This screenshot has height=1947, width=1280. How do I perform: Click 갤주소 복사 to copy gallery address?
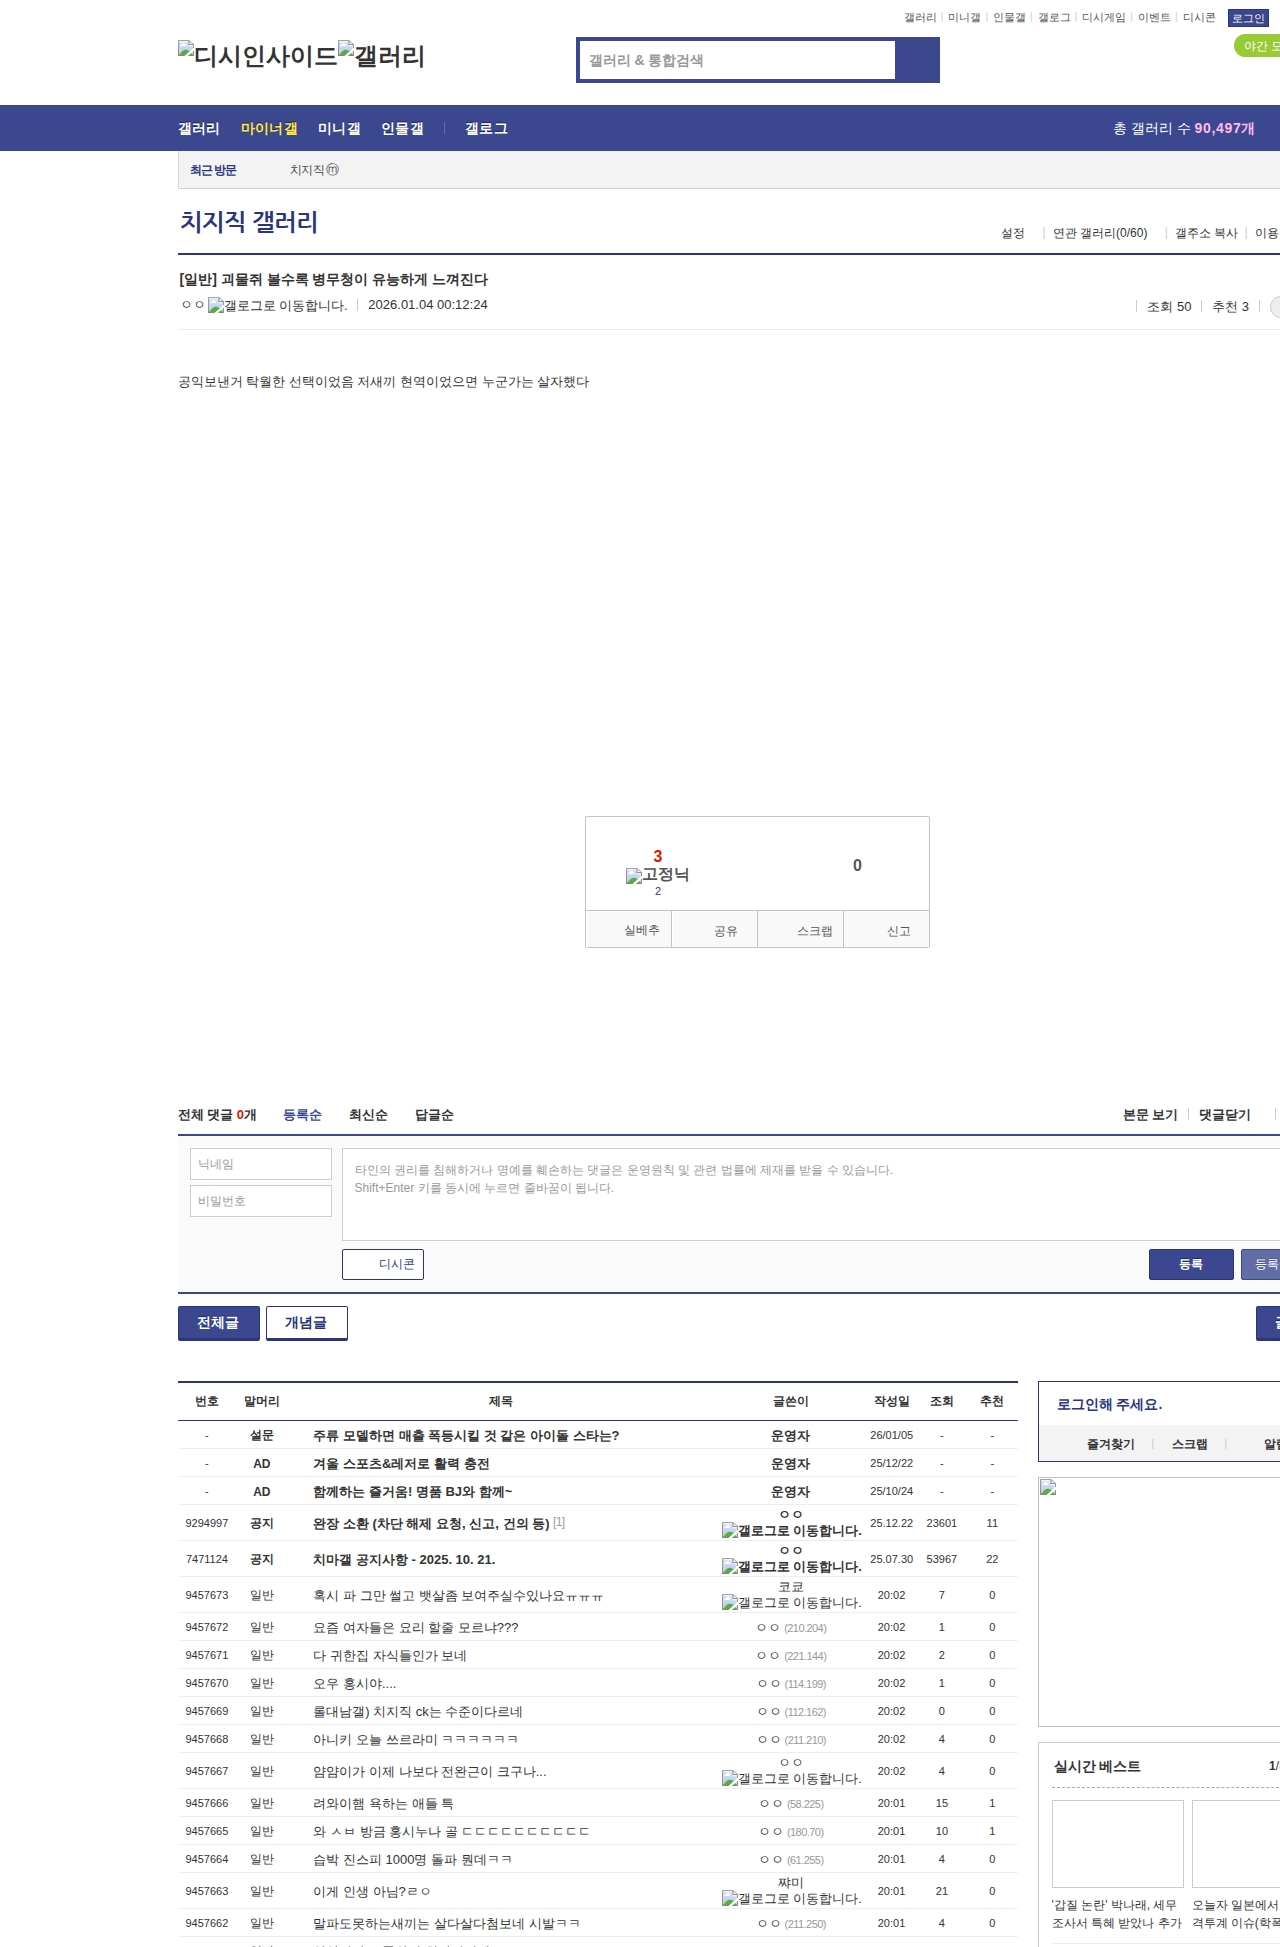[x=1206, y=233]
